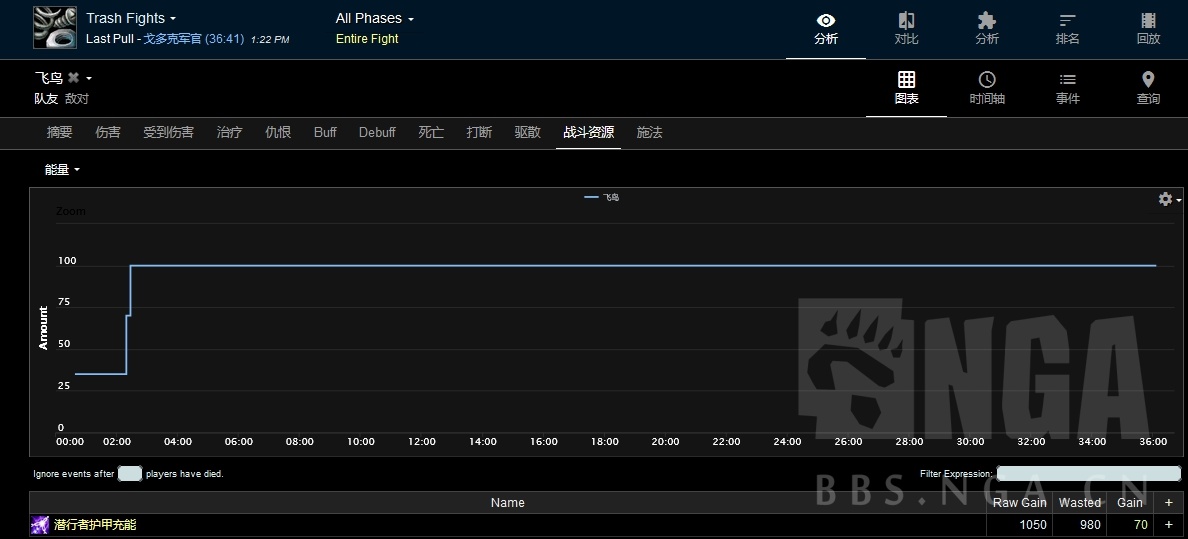The width and height of the screenshot is (1188, 539).
Task: Switch to the 事件 events view
Action: 1068,89
